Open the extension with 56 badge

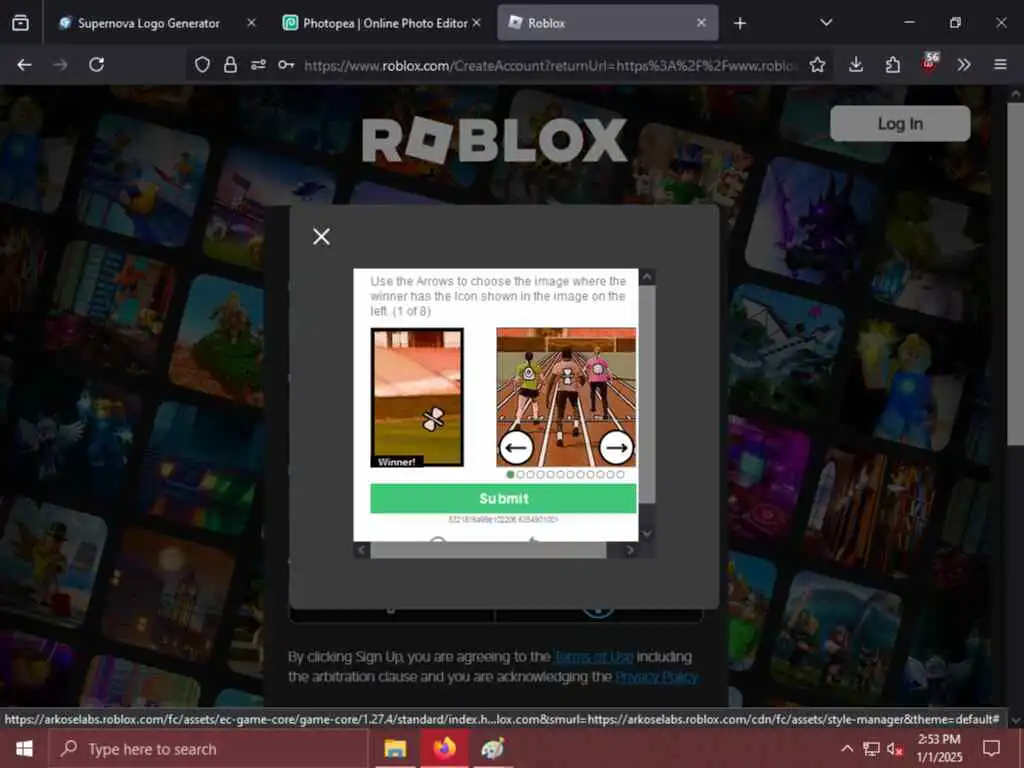tap(929, 63)
